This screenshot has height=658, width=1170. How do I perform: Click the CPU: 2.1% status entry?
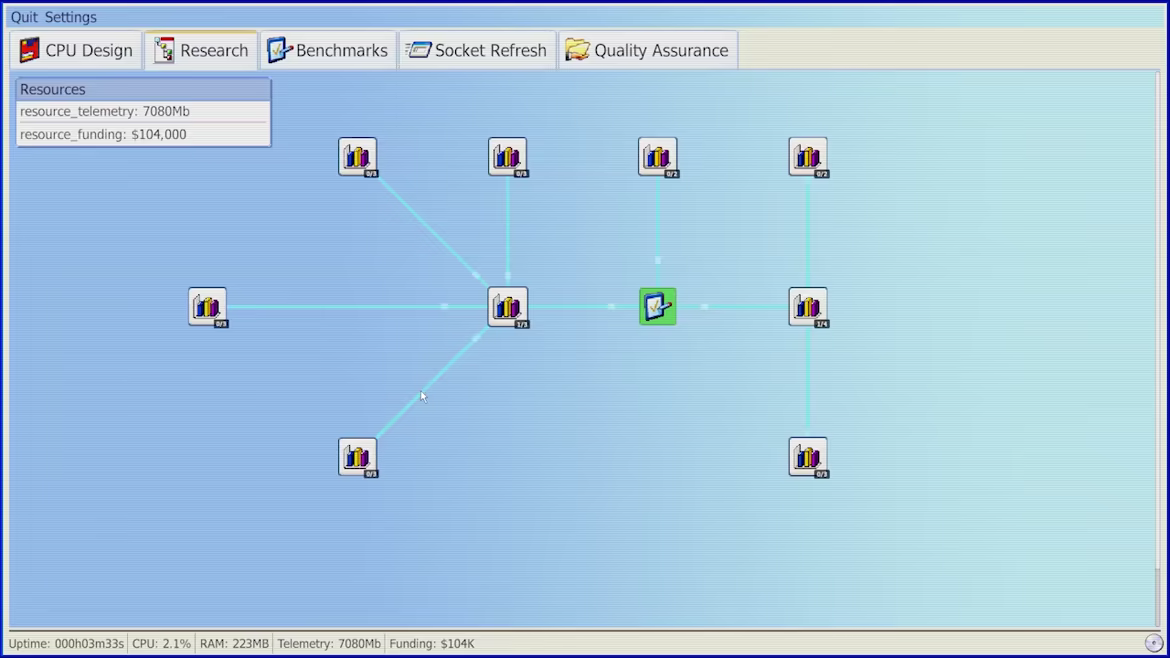(x=161, y=643)
